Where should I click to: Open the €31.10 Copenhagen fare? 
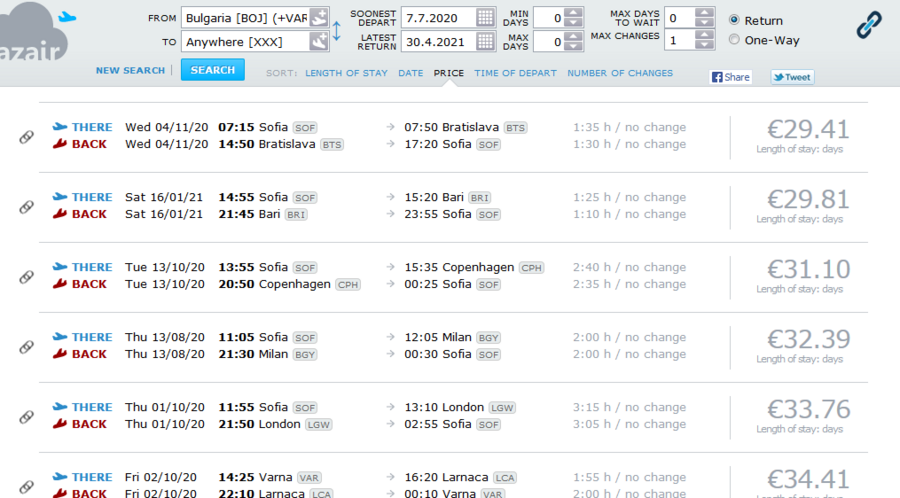pos(808,269)
